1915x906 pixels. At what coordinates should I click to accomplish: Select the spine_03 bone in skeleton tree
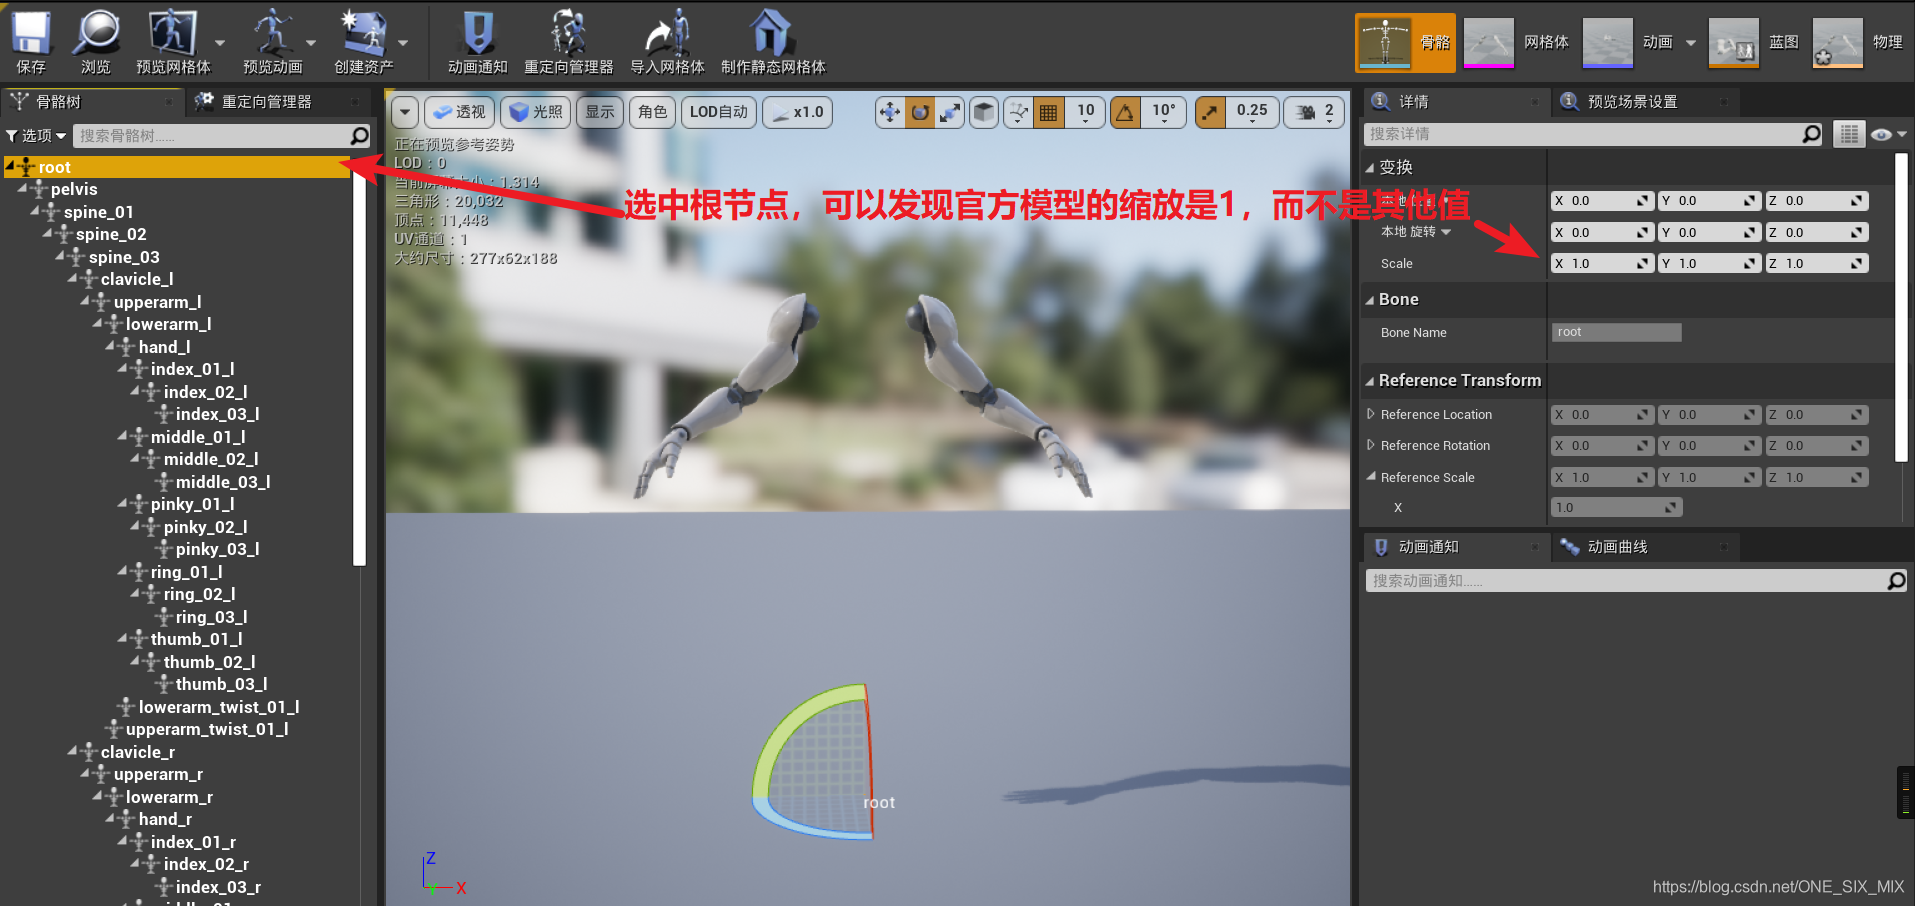tap(123, 256)
